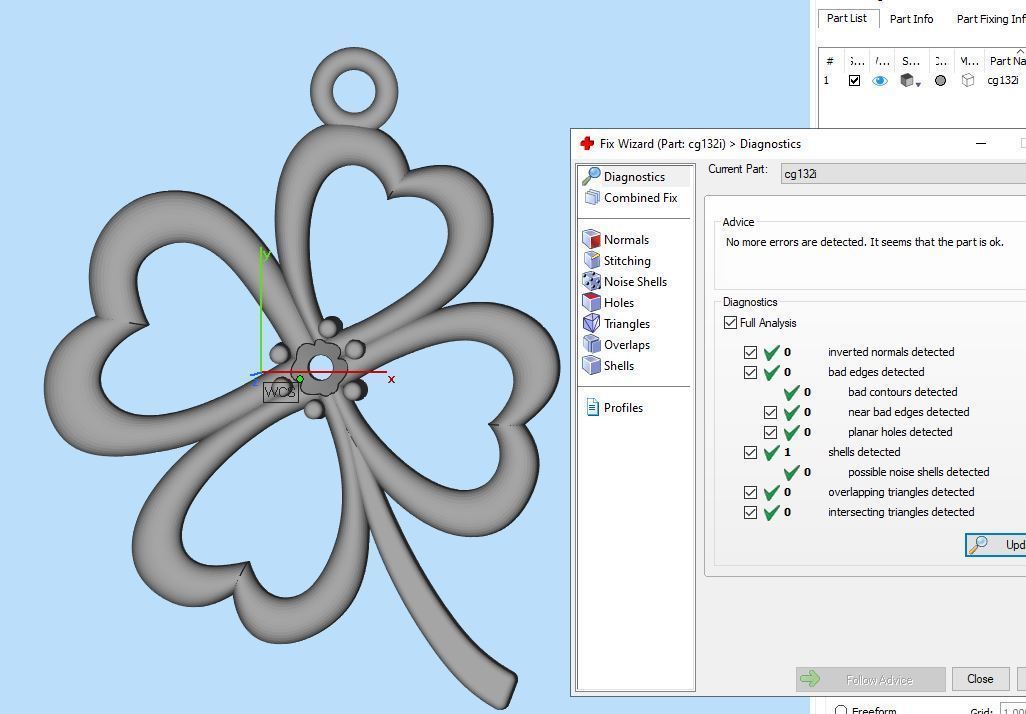Click the Grid value input field
The height and width of the screenshot is (714, 1026).
(x=1013, y=709)
